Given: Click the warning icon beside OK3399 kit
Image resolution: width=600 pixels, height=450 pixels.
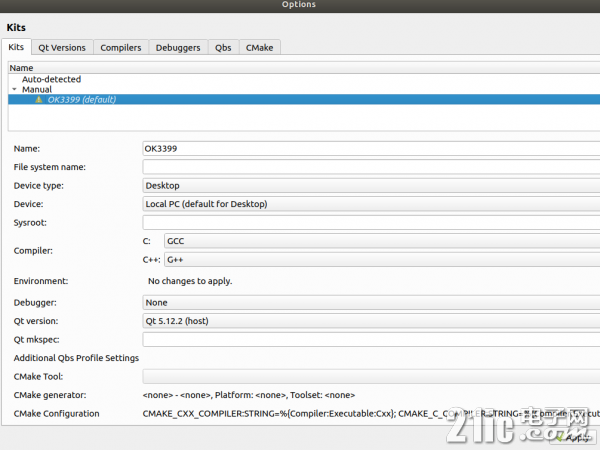Looking at the screenshot, I should click(x=39, y=99).
